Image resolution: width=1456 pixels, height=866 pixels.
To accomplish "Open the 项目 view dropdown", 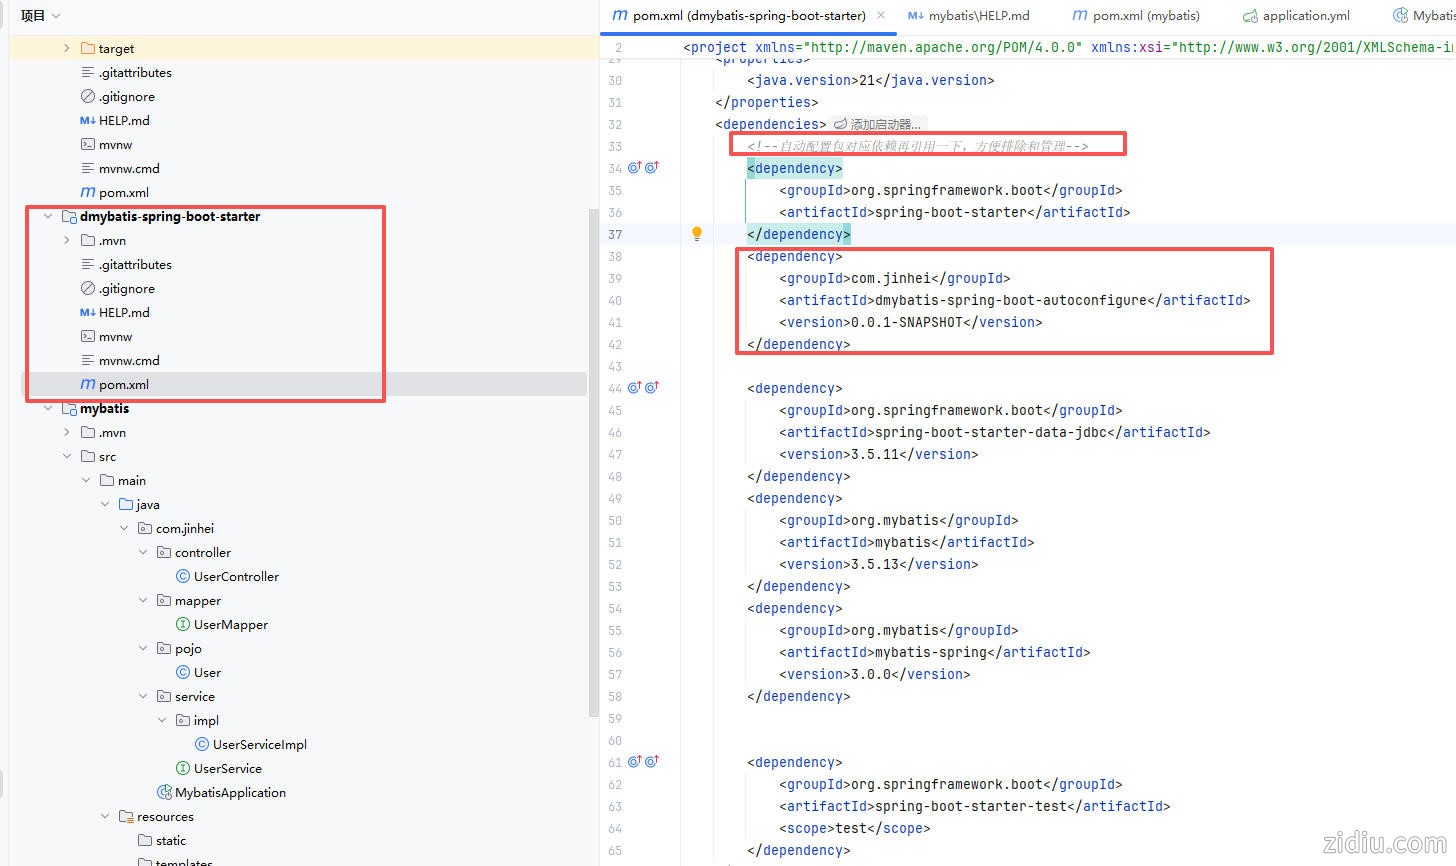I will point(41,15).
